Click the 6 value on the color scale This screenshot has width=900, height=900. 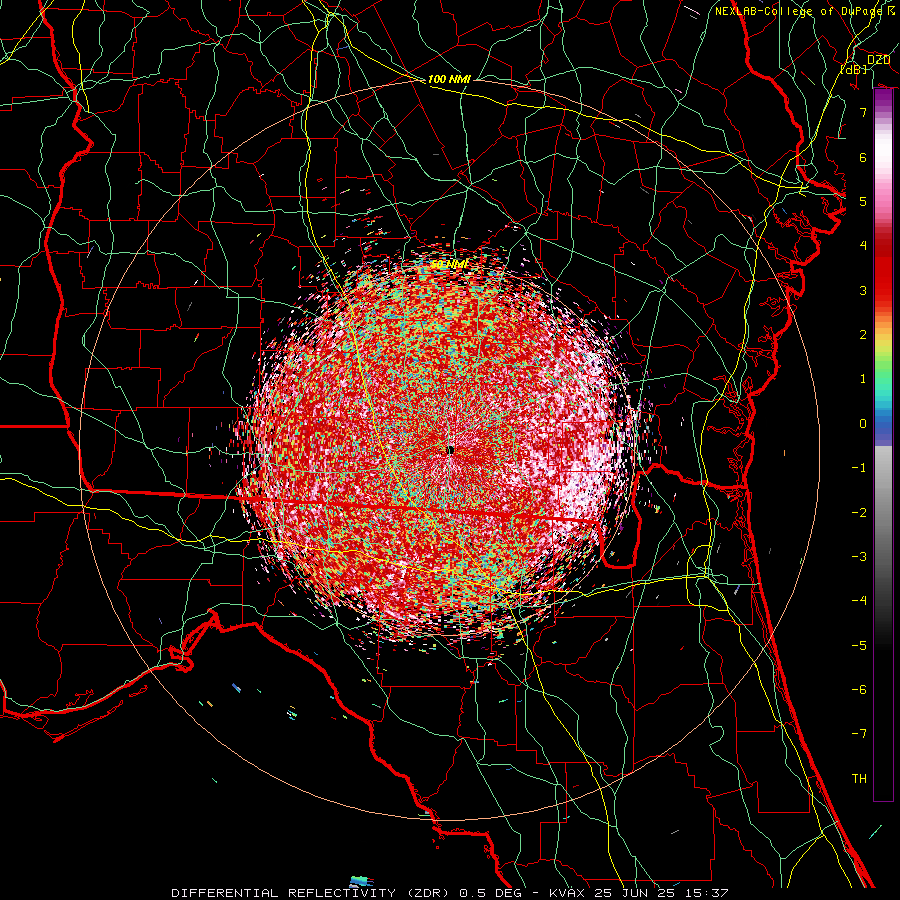click(x=863, y=157)
